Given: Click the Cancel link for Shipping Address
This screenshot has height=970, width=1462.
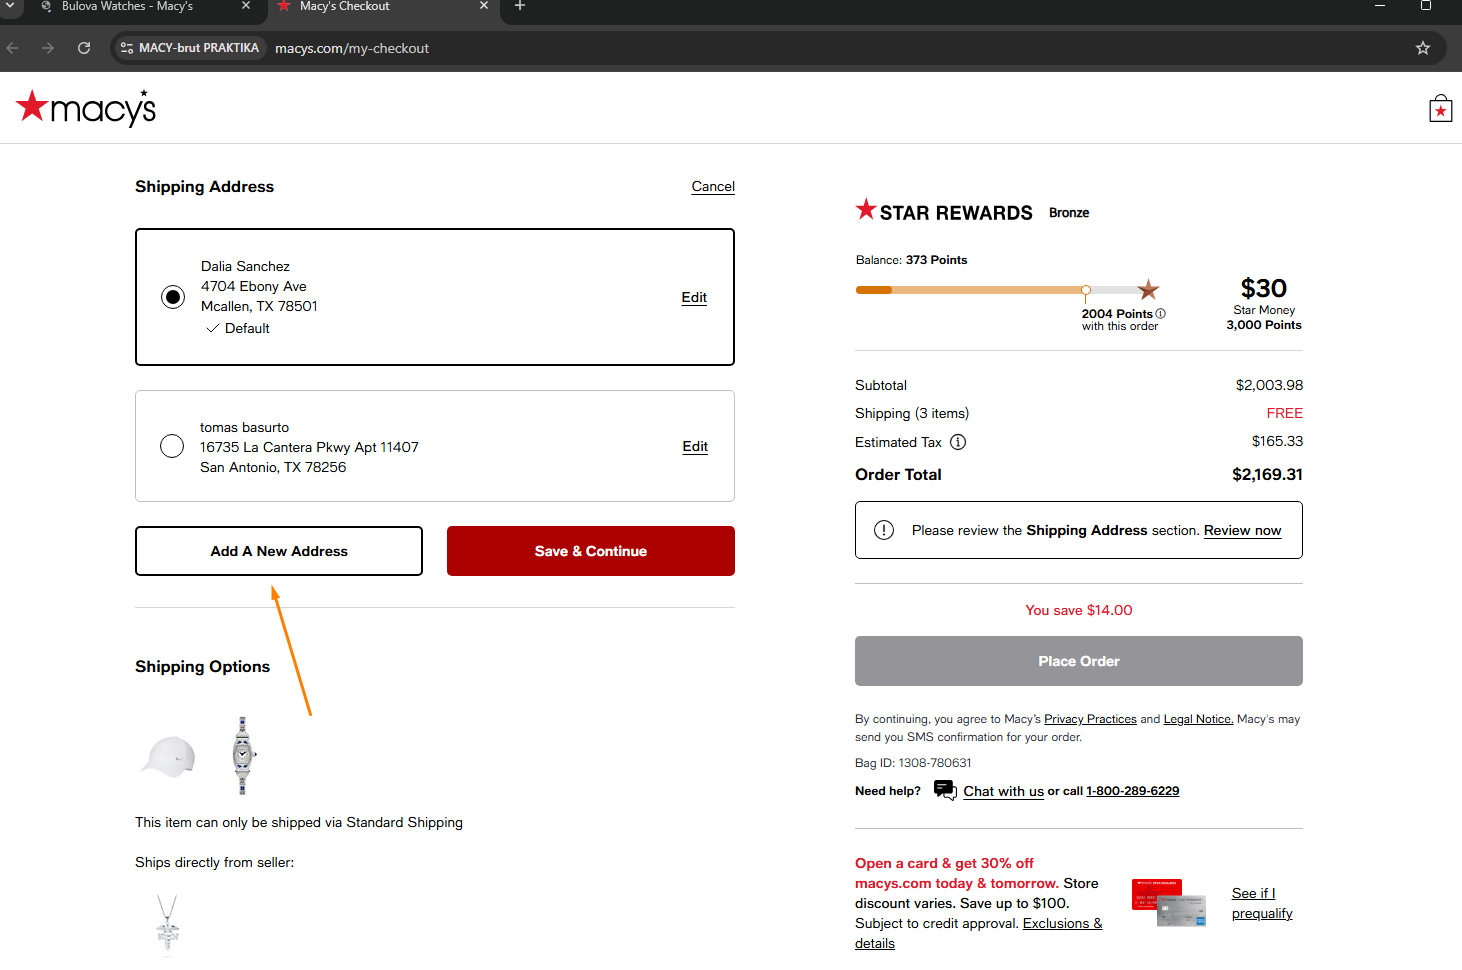Looking at the screenshot, I should coord(713,187).
